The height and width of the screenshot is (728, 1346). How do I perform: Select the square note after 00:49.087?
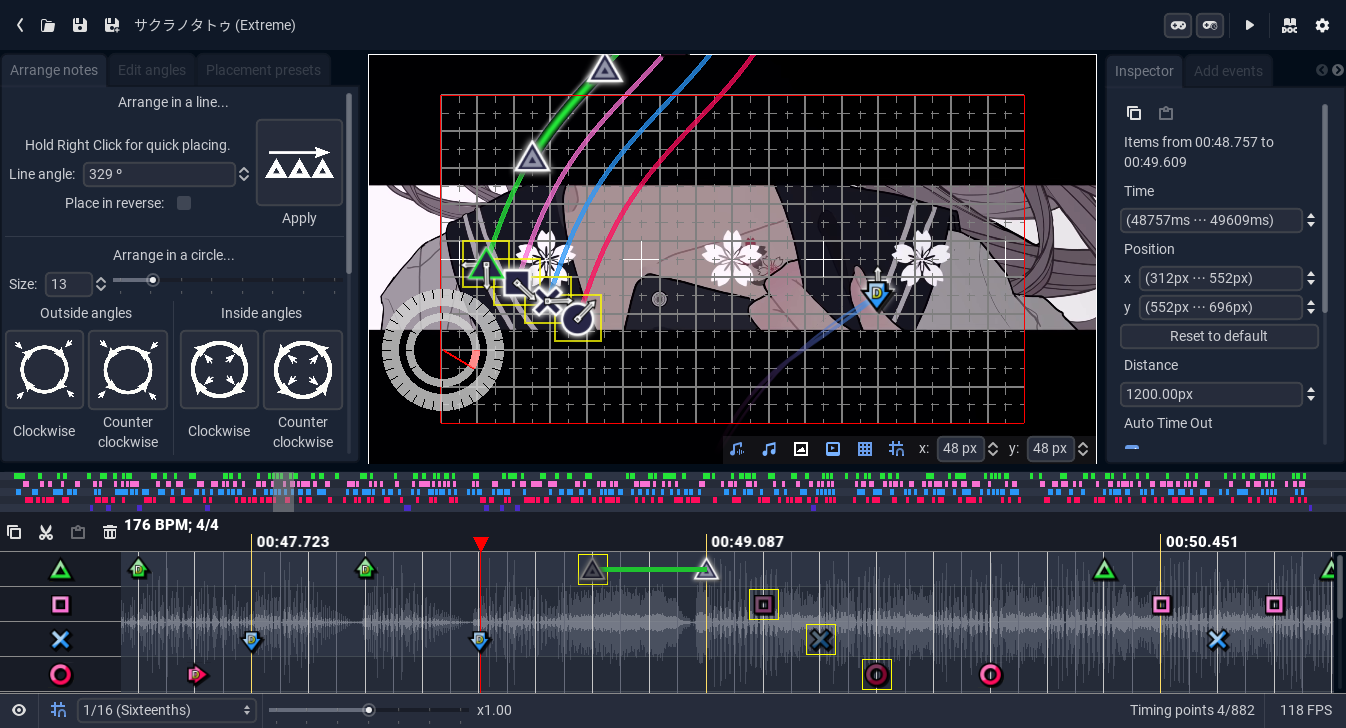pos(764,604)
